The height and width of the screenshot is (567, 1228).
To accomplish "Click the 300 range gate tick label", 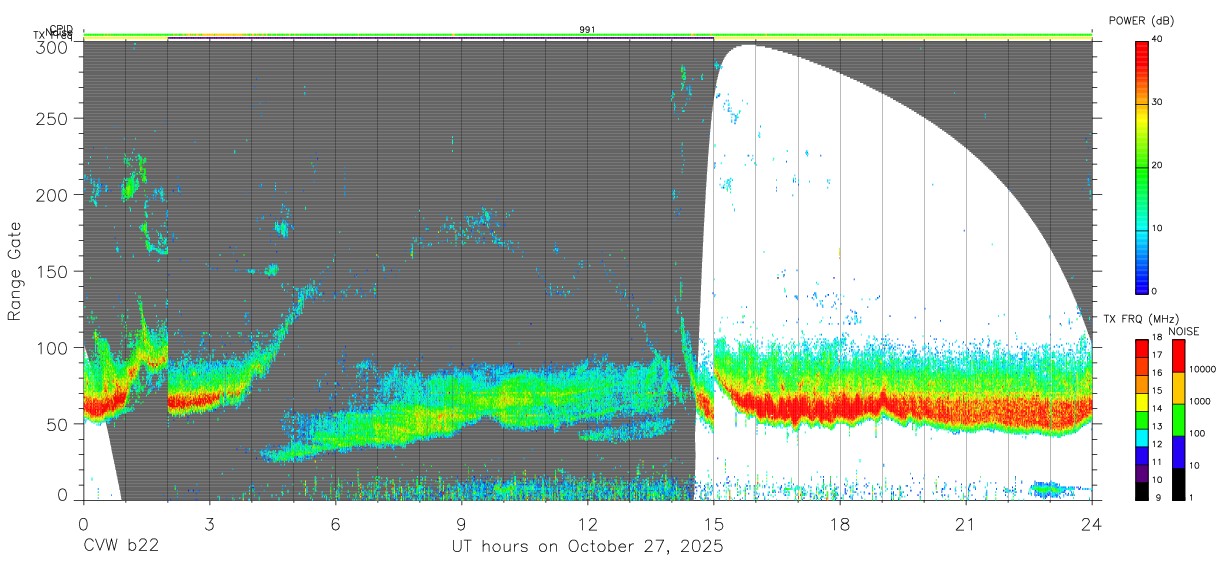I will pos(51,46).
